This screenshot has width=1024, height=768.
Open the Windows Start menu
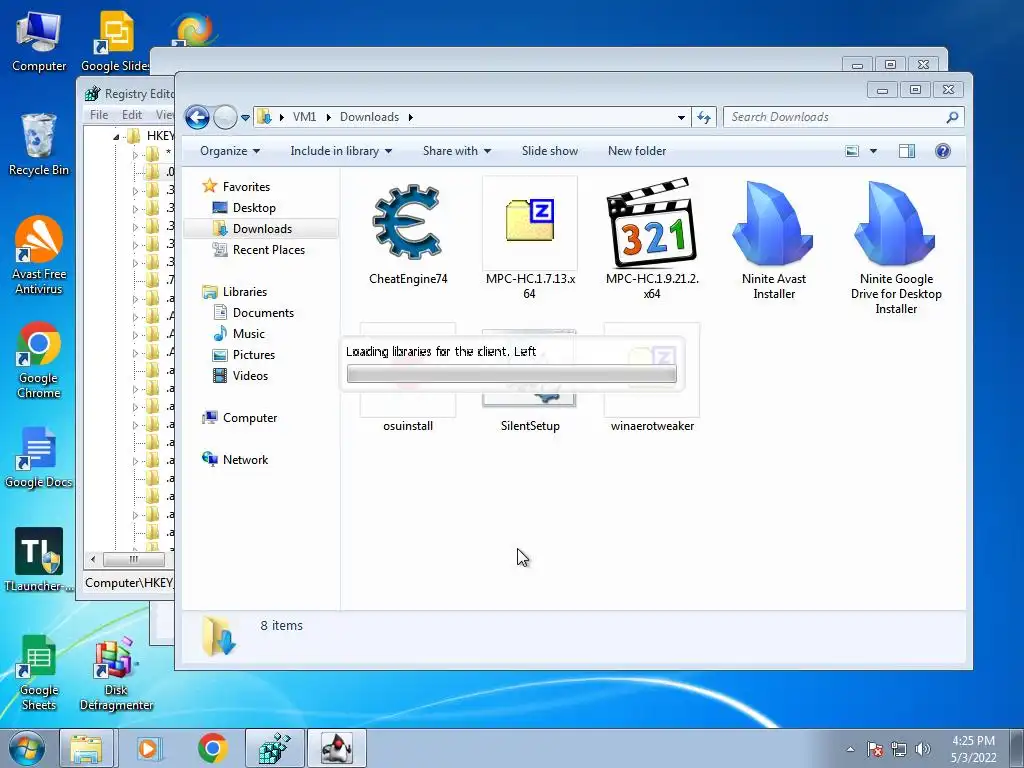point(26,748)
